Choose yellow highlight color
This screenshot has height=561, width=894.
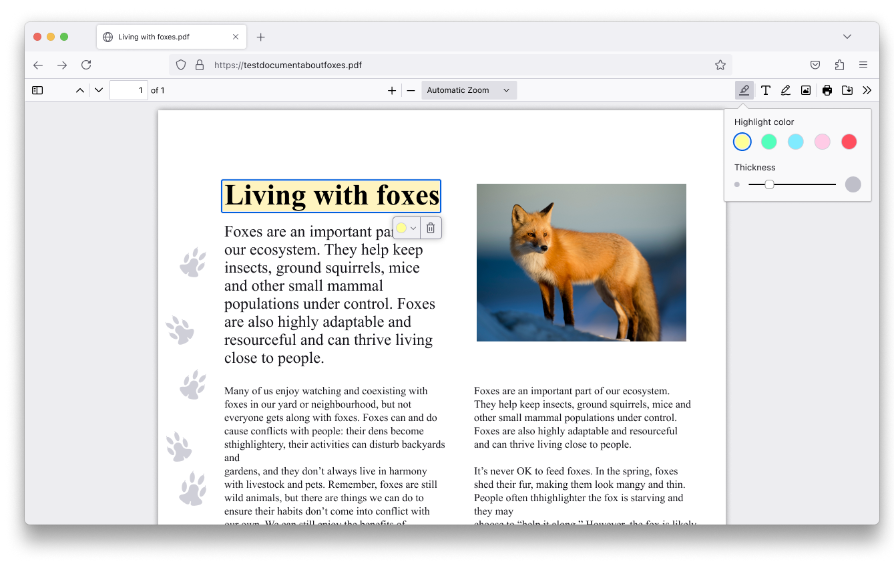(742, 141)
